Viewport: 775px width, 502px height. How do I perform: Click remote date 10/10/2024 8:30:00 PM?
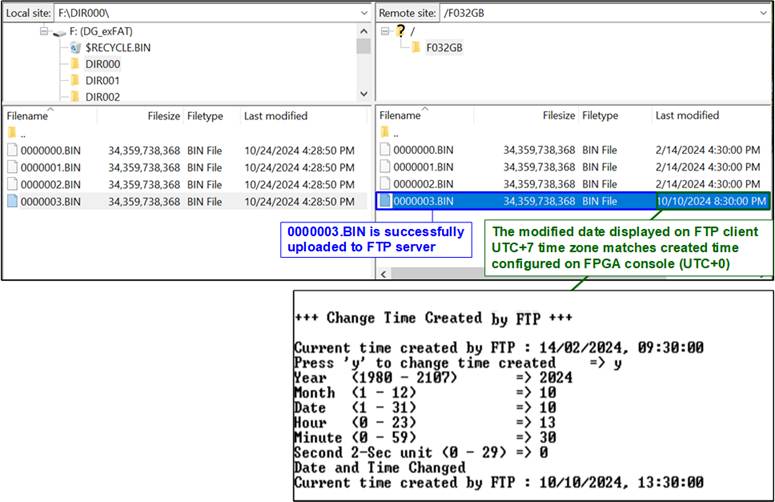pos(712,201)
